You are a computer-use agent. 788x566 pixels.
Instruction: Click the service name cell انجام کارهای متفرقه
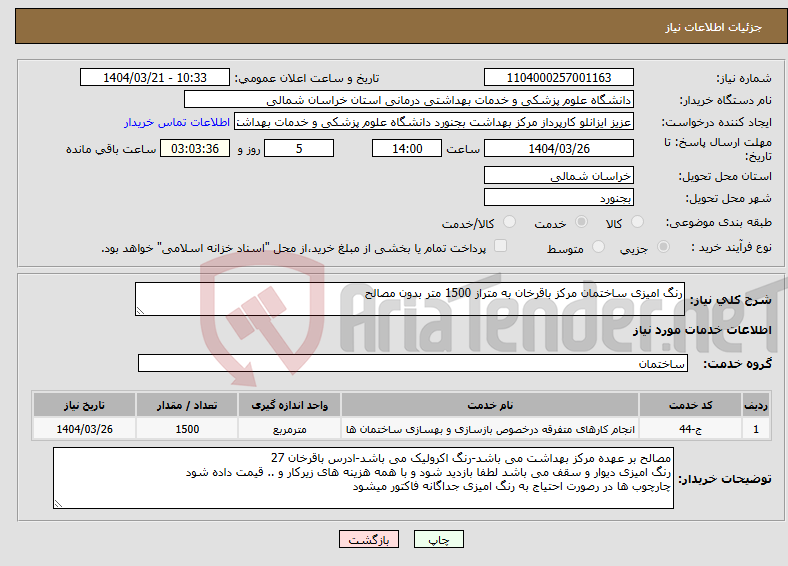tap(490, 429)
